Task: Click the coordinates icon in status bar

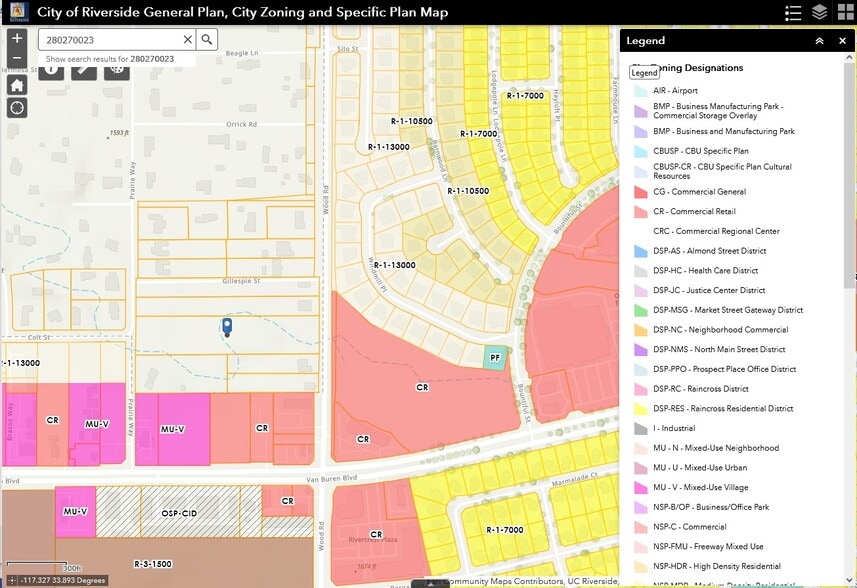Action: pyautogui.click(x=10, y=580)
